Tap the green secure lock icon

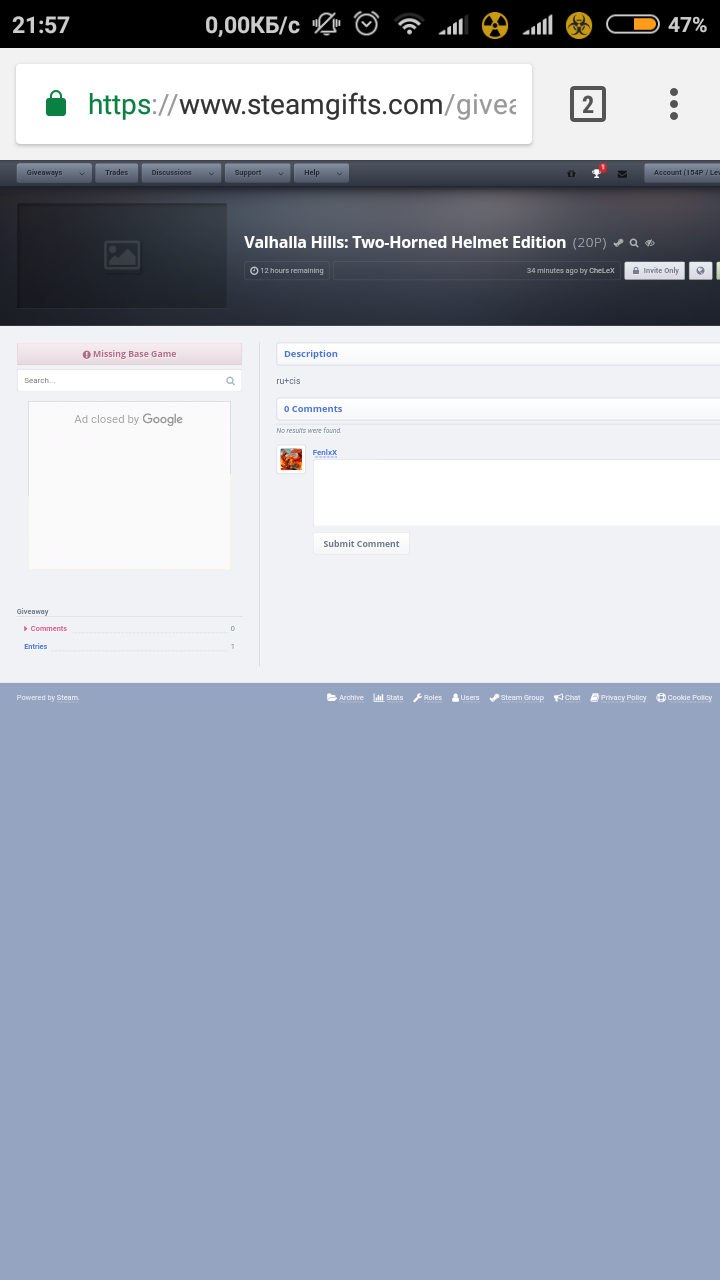[x=56, y=104]
